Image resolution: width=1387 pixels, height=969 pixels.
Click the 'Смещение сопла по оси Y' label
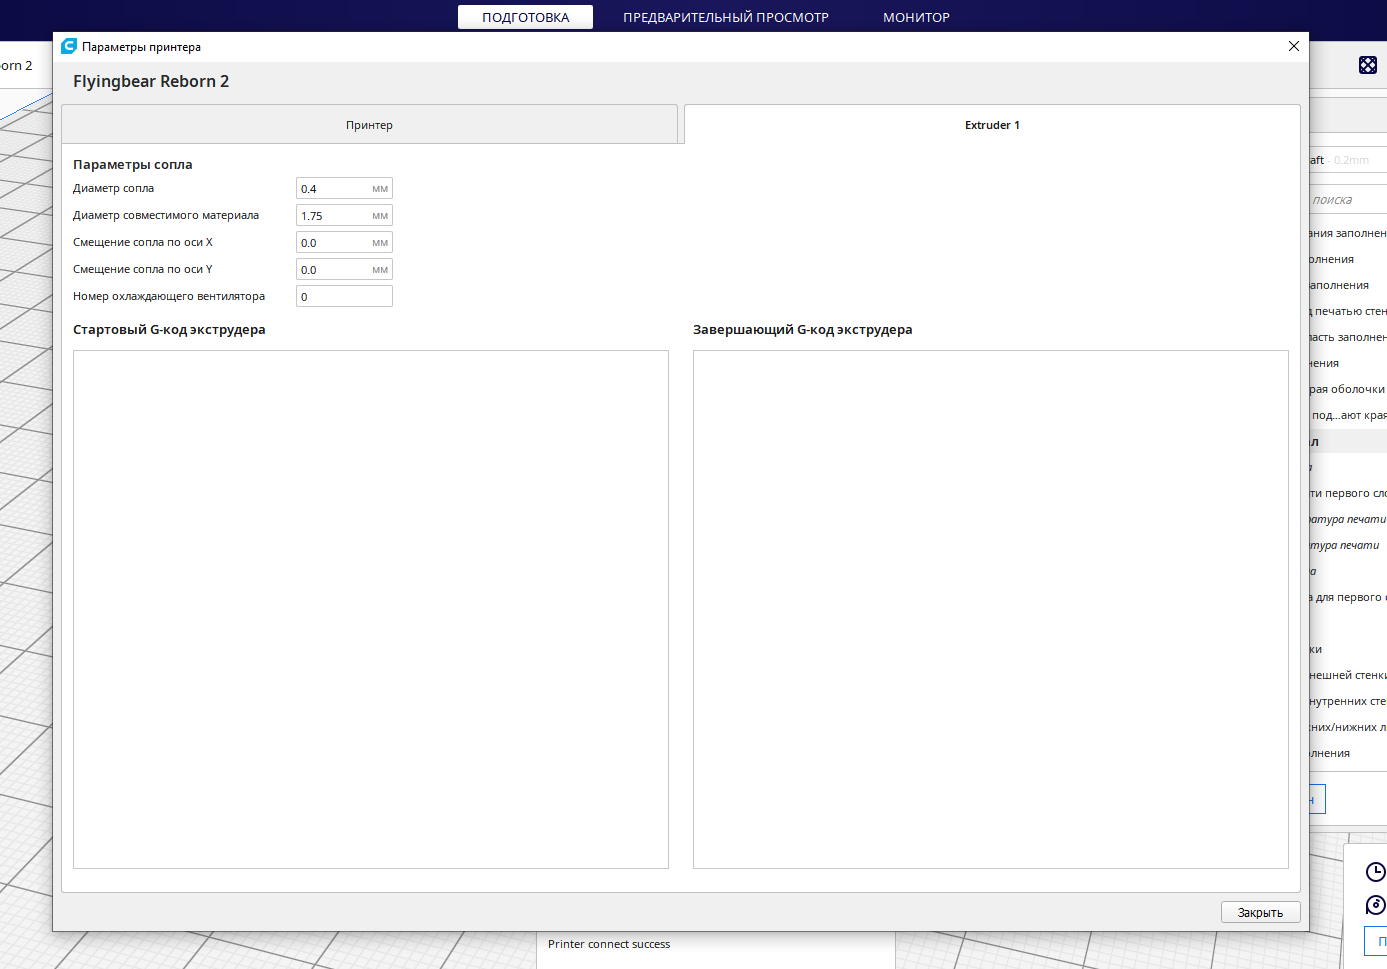click(x=143, y=269)
